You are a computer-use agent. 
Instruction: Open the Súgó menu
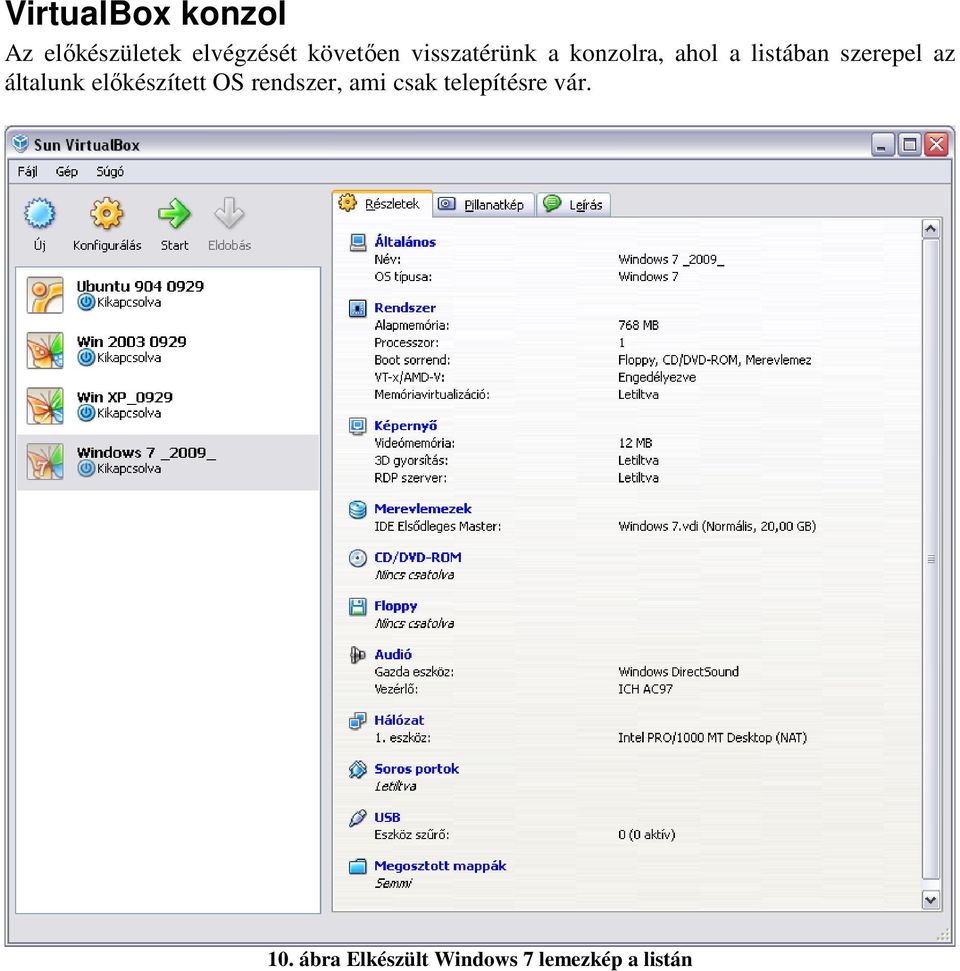110,172
